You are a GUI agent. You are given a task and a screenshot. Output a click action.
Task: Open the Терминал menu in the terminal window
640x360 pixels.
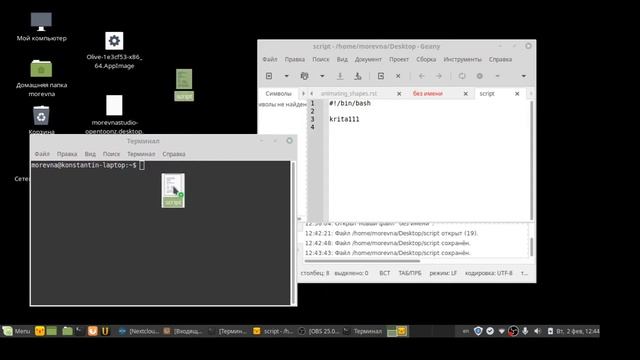[x=141, y=154]
